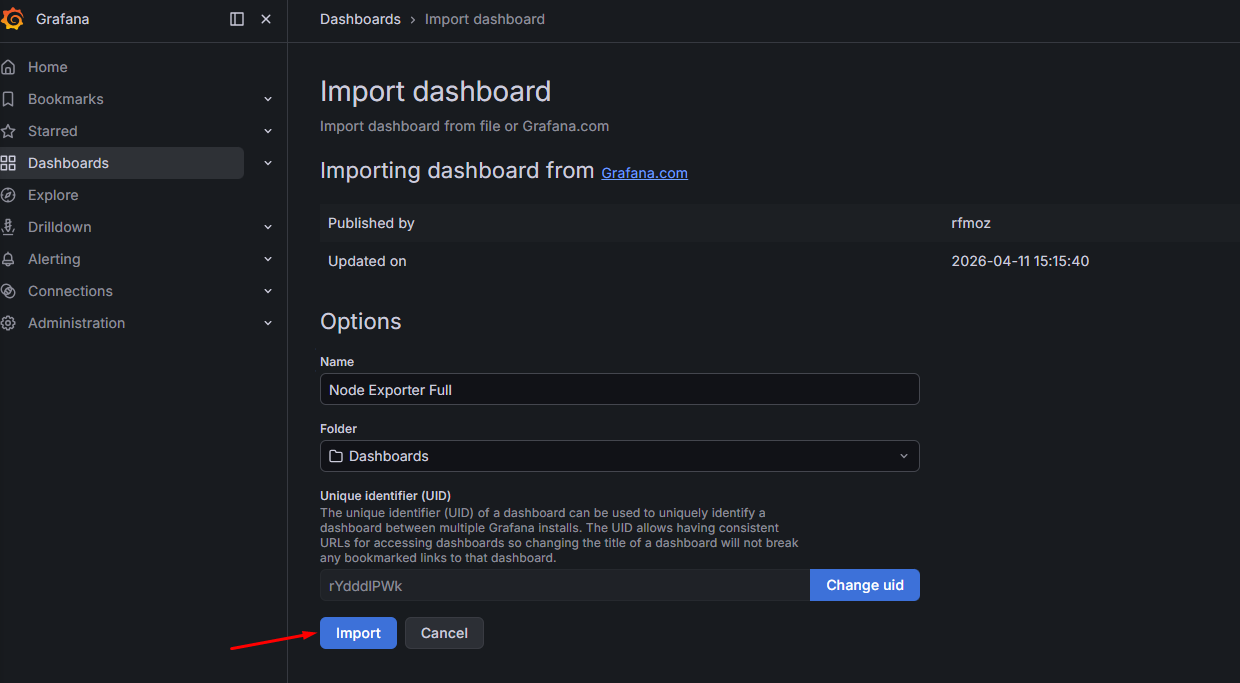Expand the Starred section chevron
1240x683 pixels.
point(268,131)
